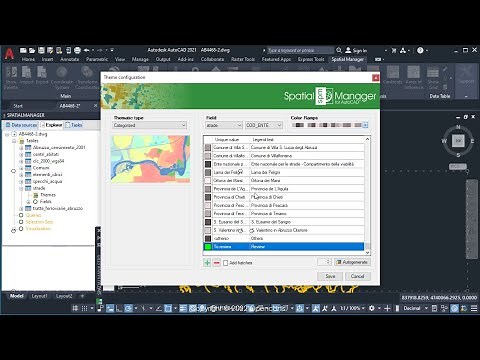Click the color swatch for <others> row
480x360 pixels.
[x=208, y=238]
